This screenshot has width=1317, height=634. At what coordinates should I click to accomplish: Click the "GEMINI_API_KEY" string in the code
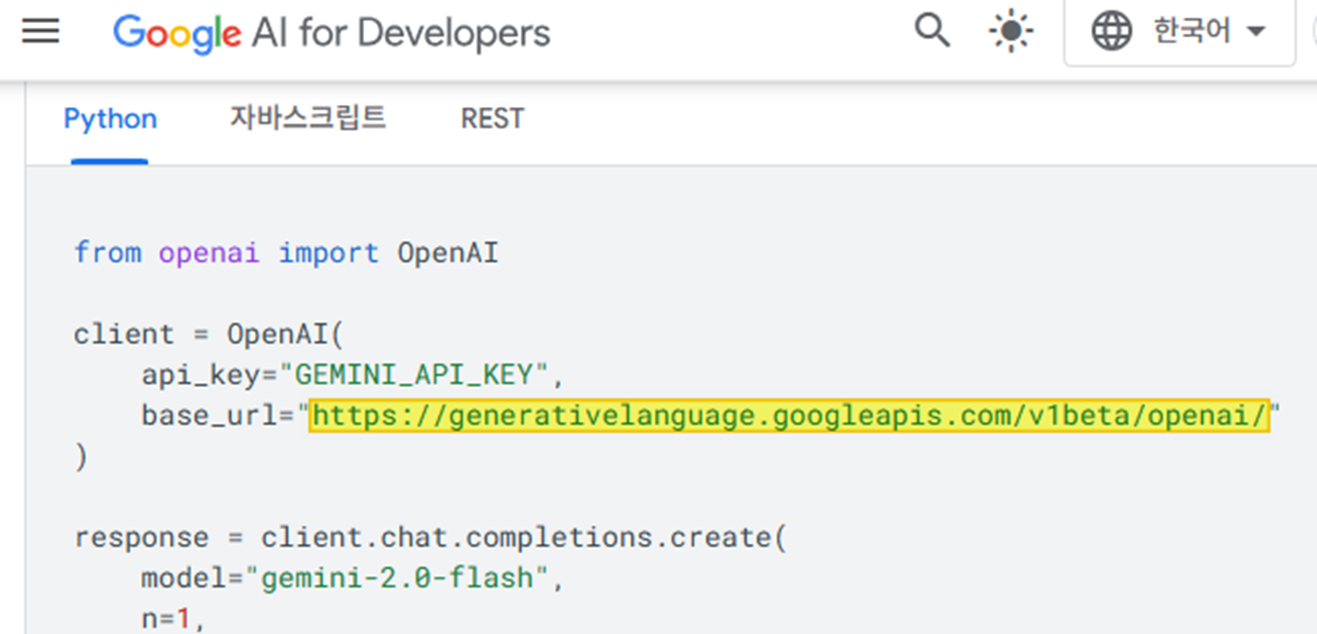413,375
